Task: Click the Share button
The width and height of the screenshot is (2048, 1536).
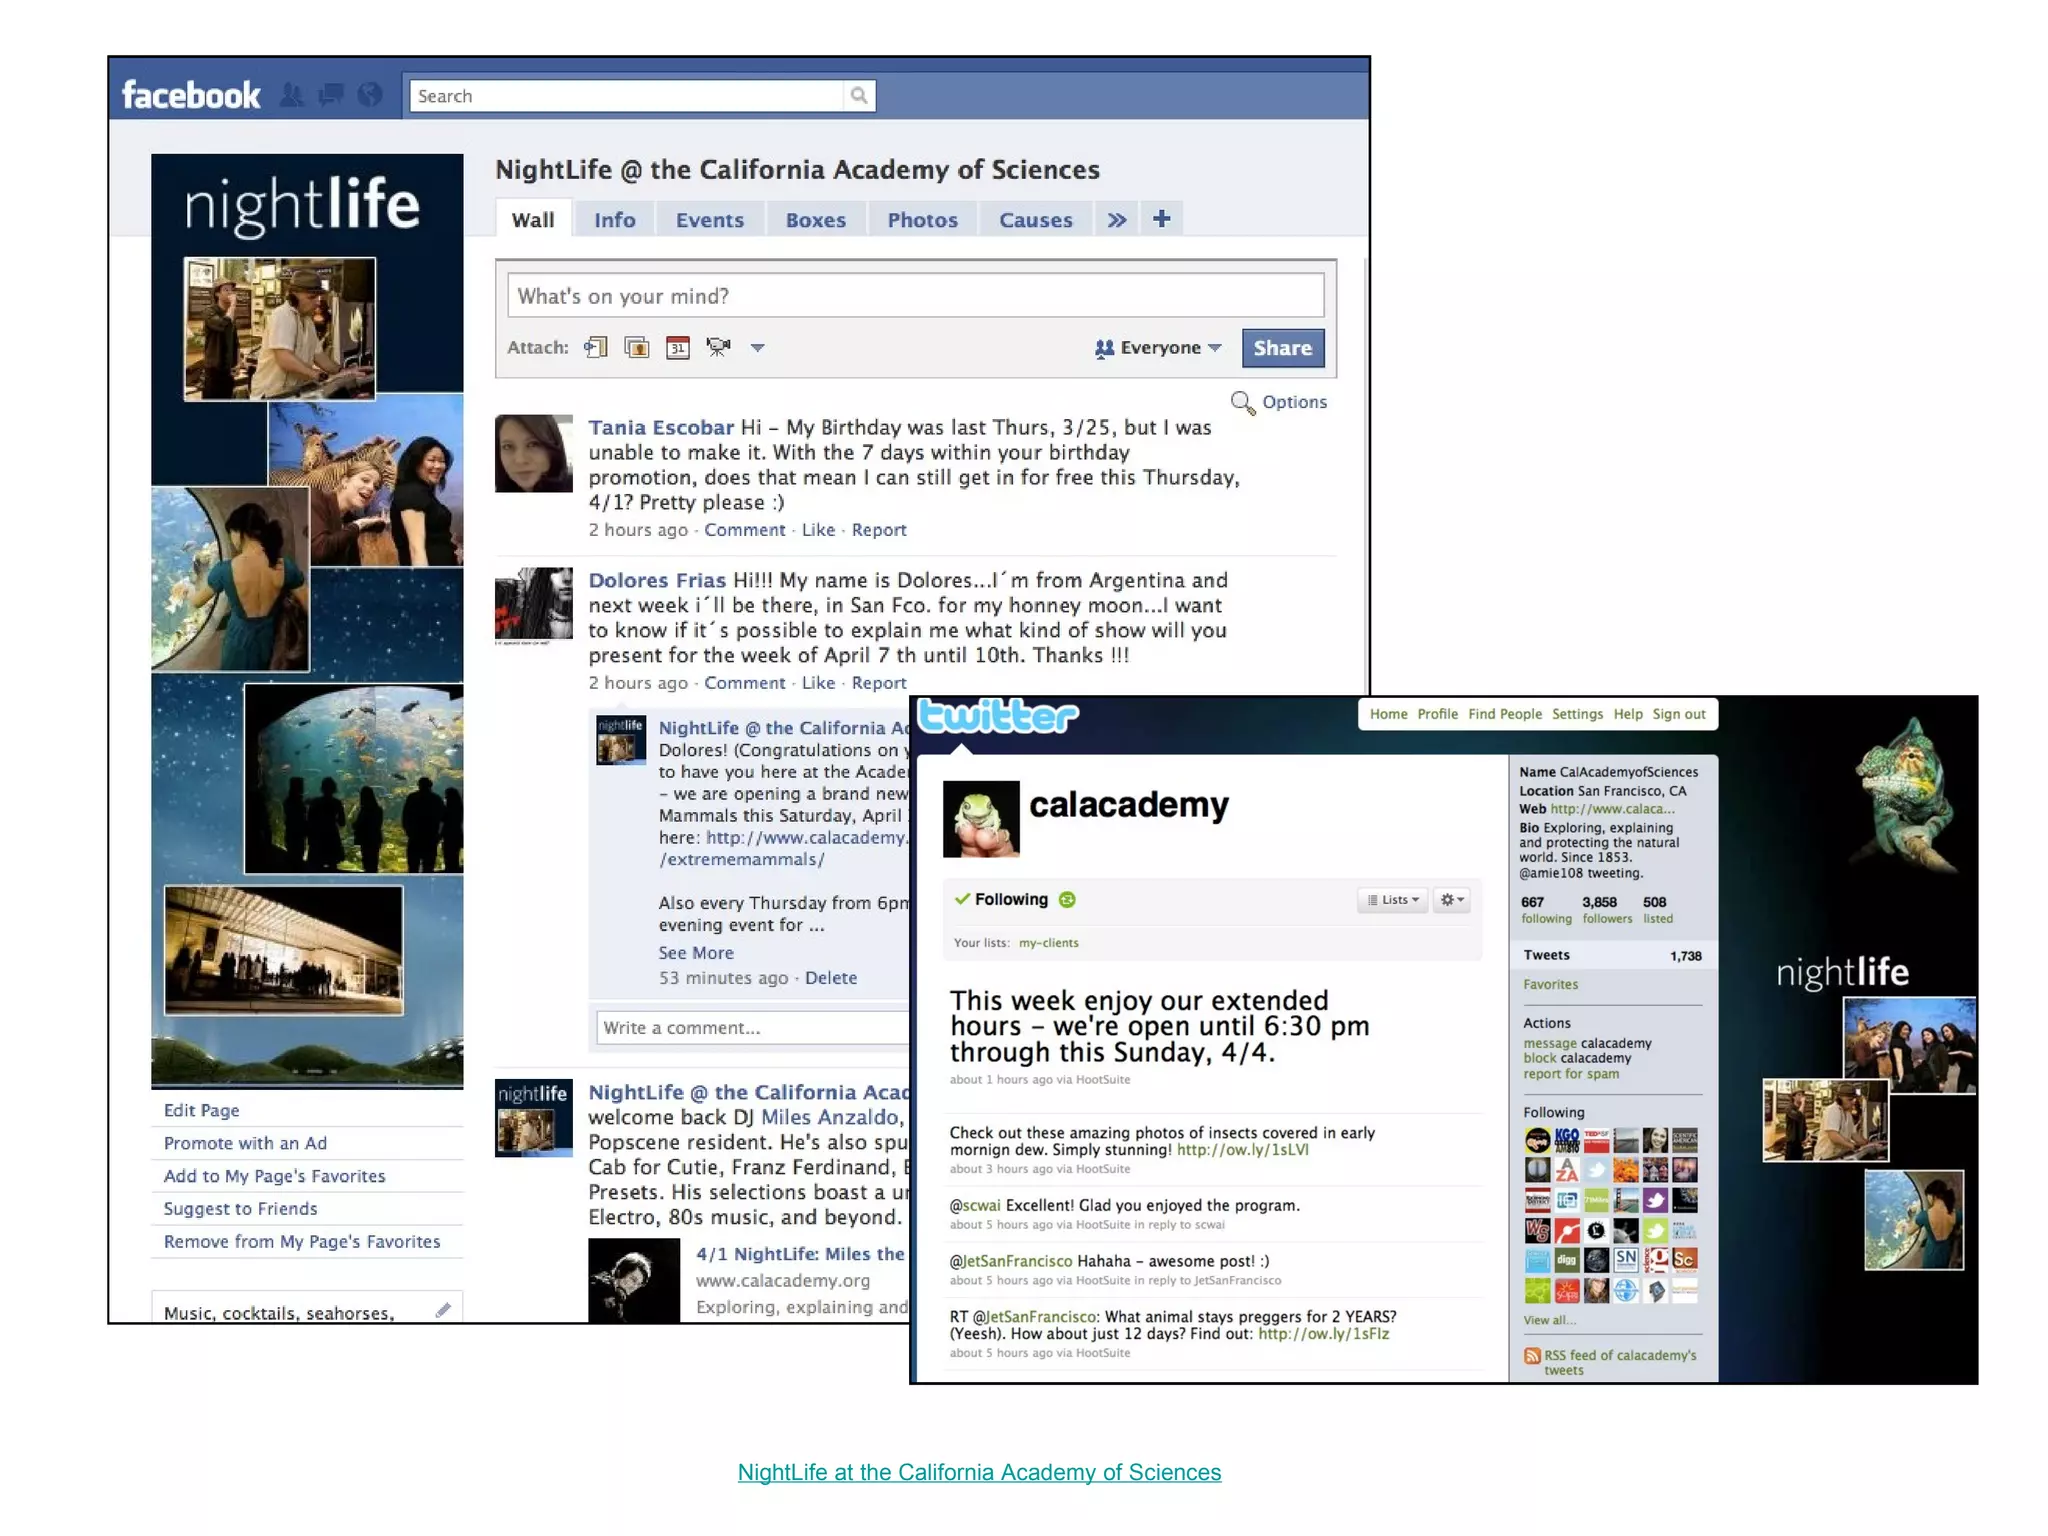Action: [x=1282, y=348]
